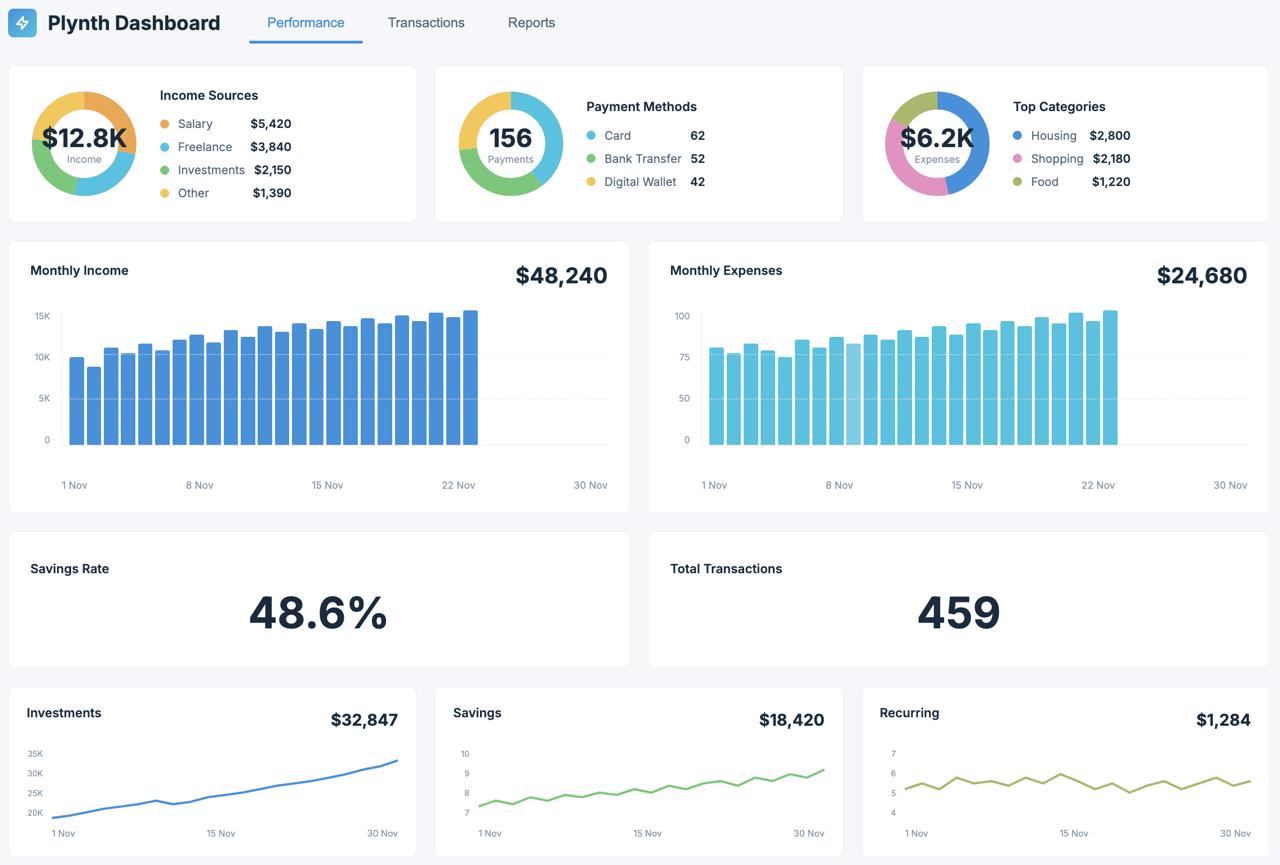
Task: Click the Plynth lightning bolt logo icon
Action: pyautogui.click(x=22, y=23)
